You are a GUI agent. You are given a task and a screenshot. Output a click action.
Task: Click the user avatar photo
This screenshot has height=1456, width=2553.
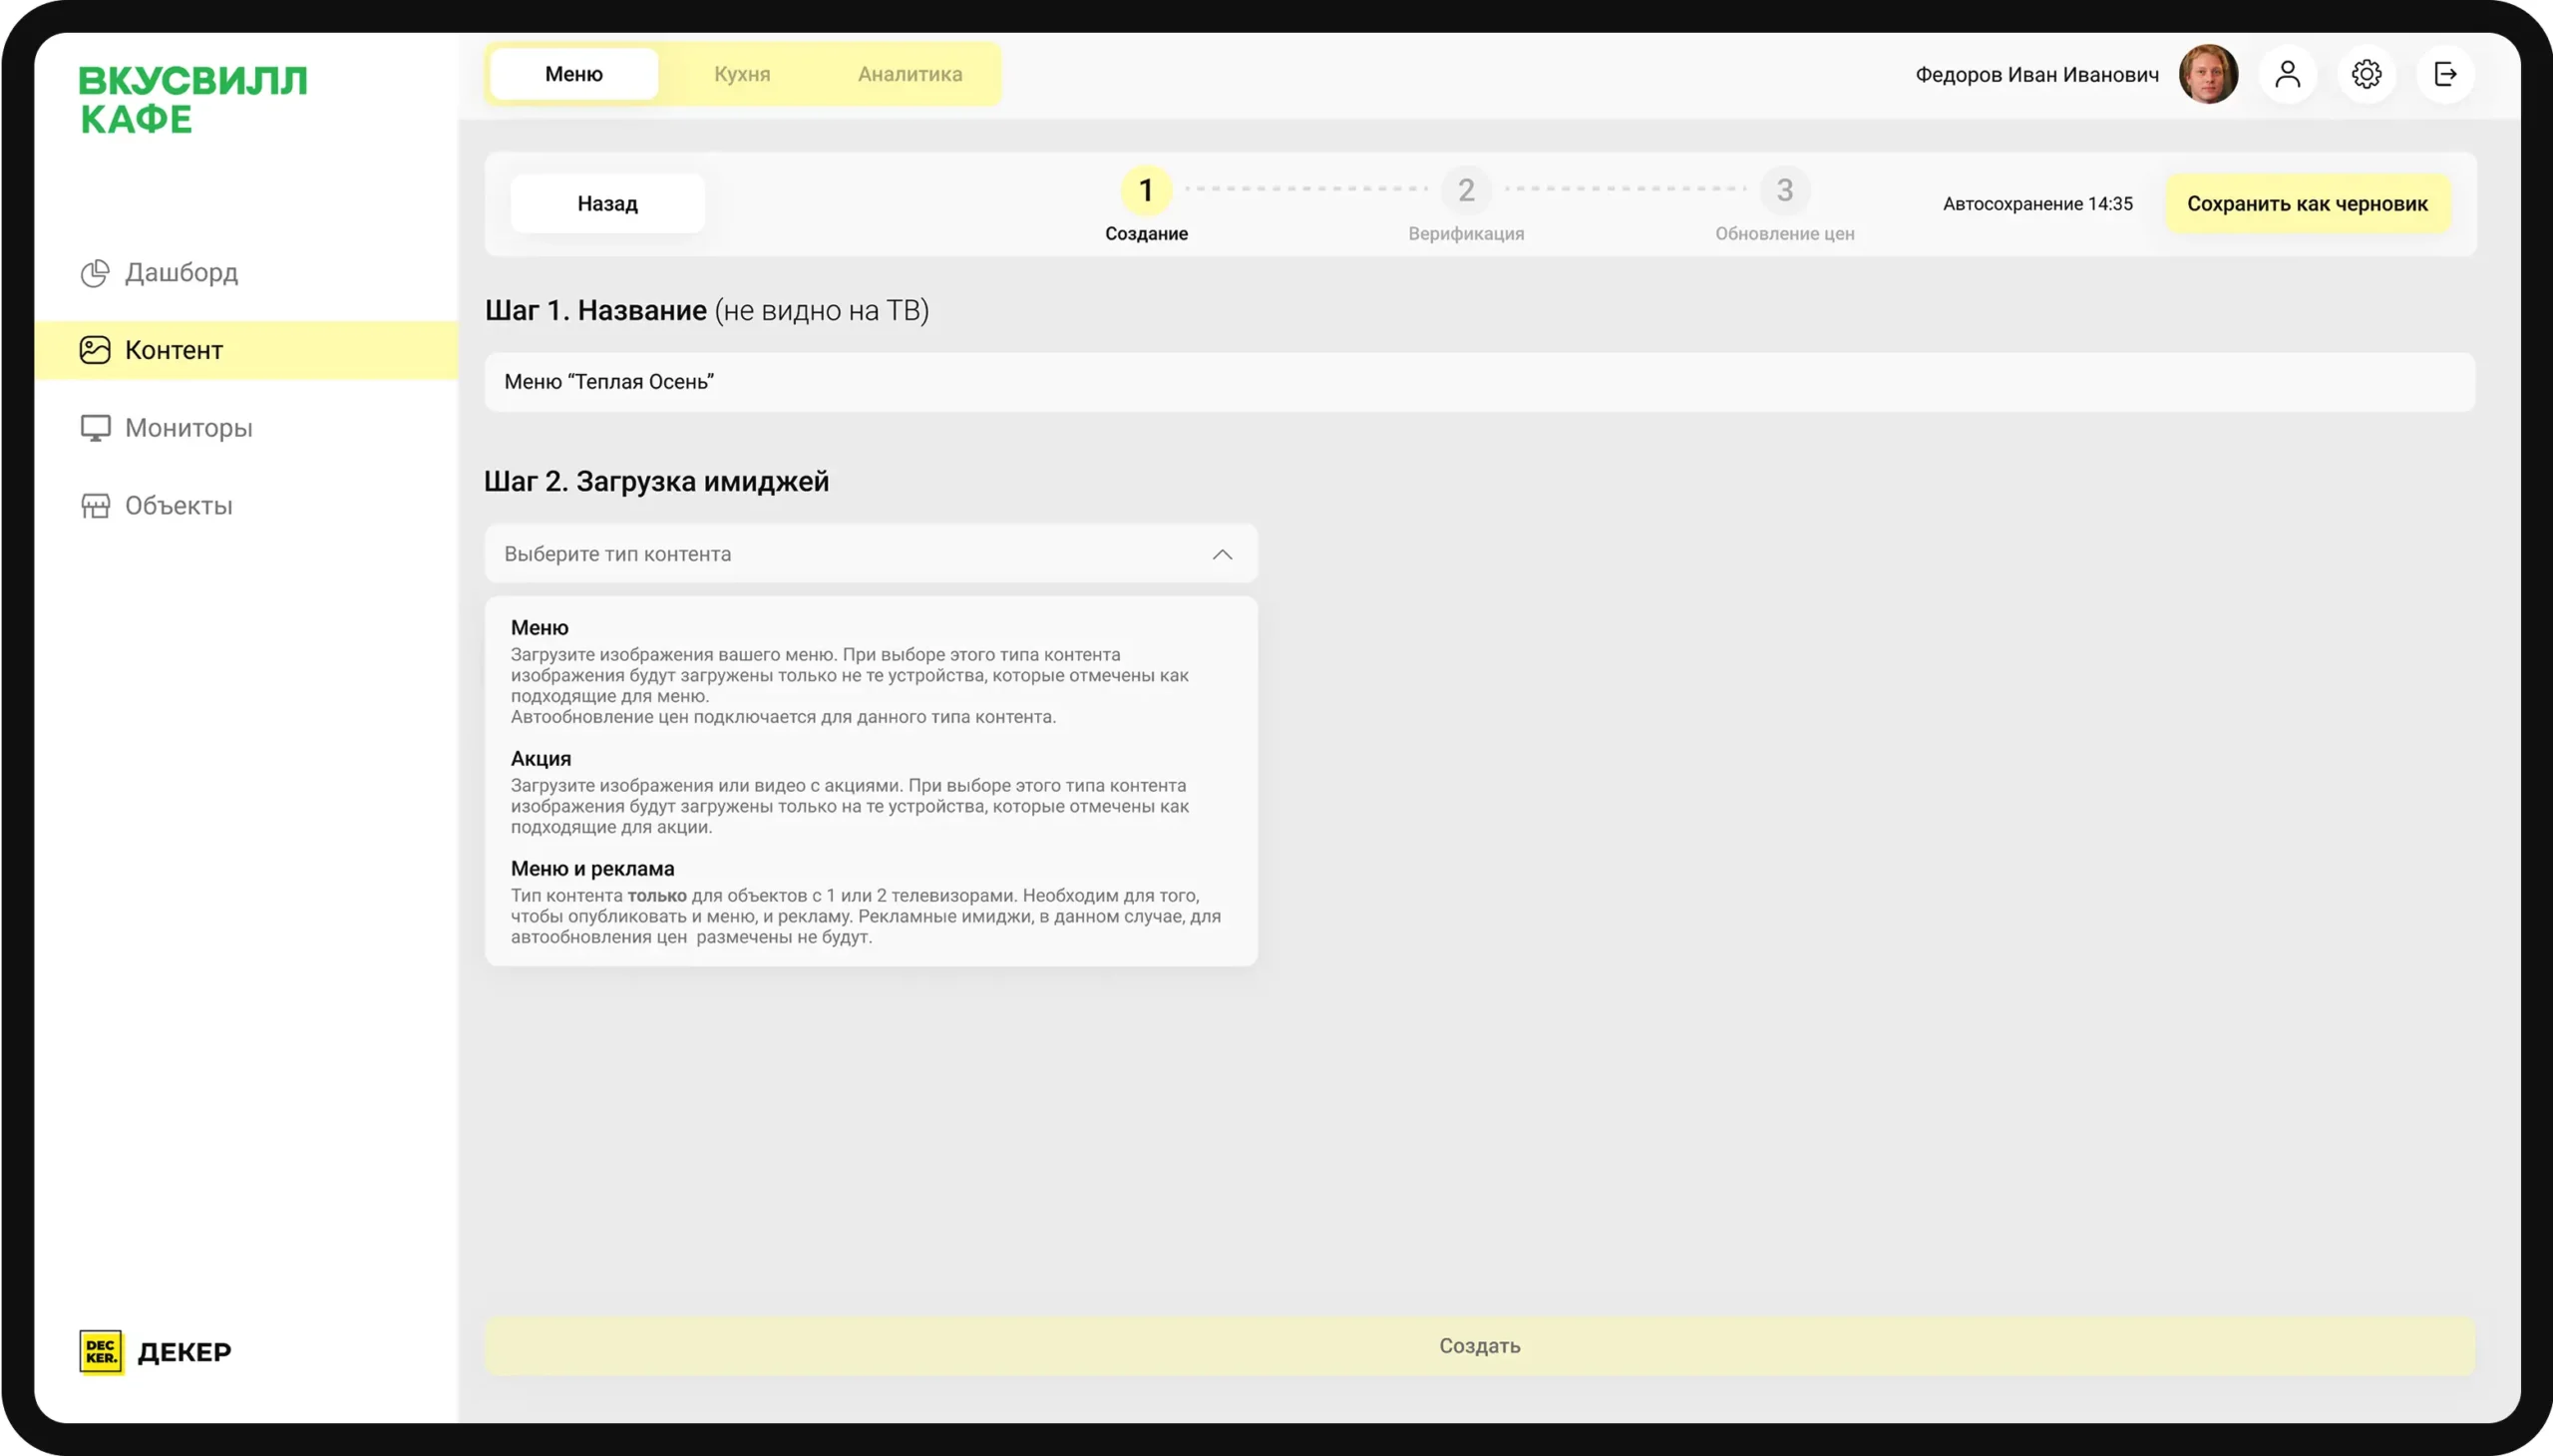(x=2208, y=74)
